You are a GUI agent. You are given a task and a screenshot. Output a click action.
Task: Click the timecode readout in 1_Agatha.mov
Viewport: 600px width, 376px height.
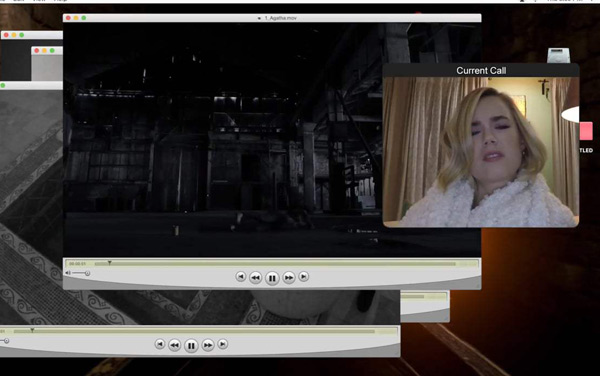pos(77,264)
